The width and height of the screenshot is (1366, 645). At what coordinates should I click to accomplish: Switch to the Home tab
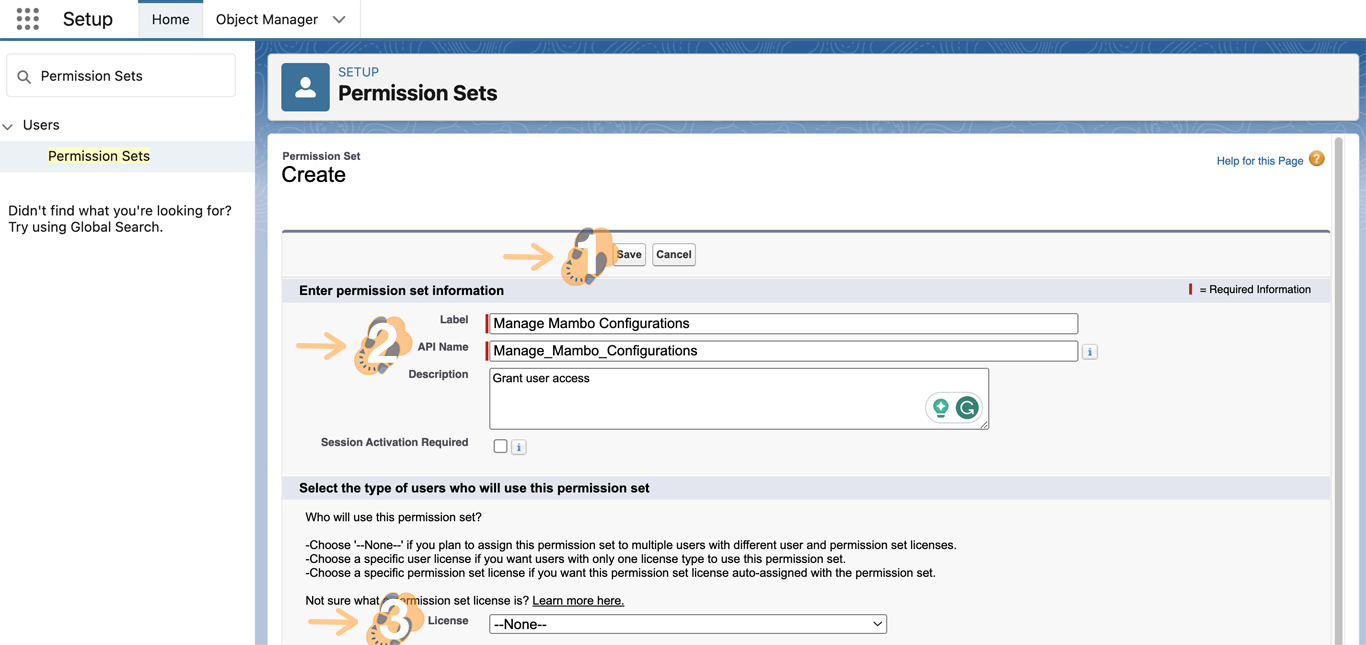[x=170, y=20]
